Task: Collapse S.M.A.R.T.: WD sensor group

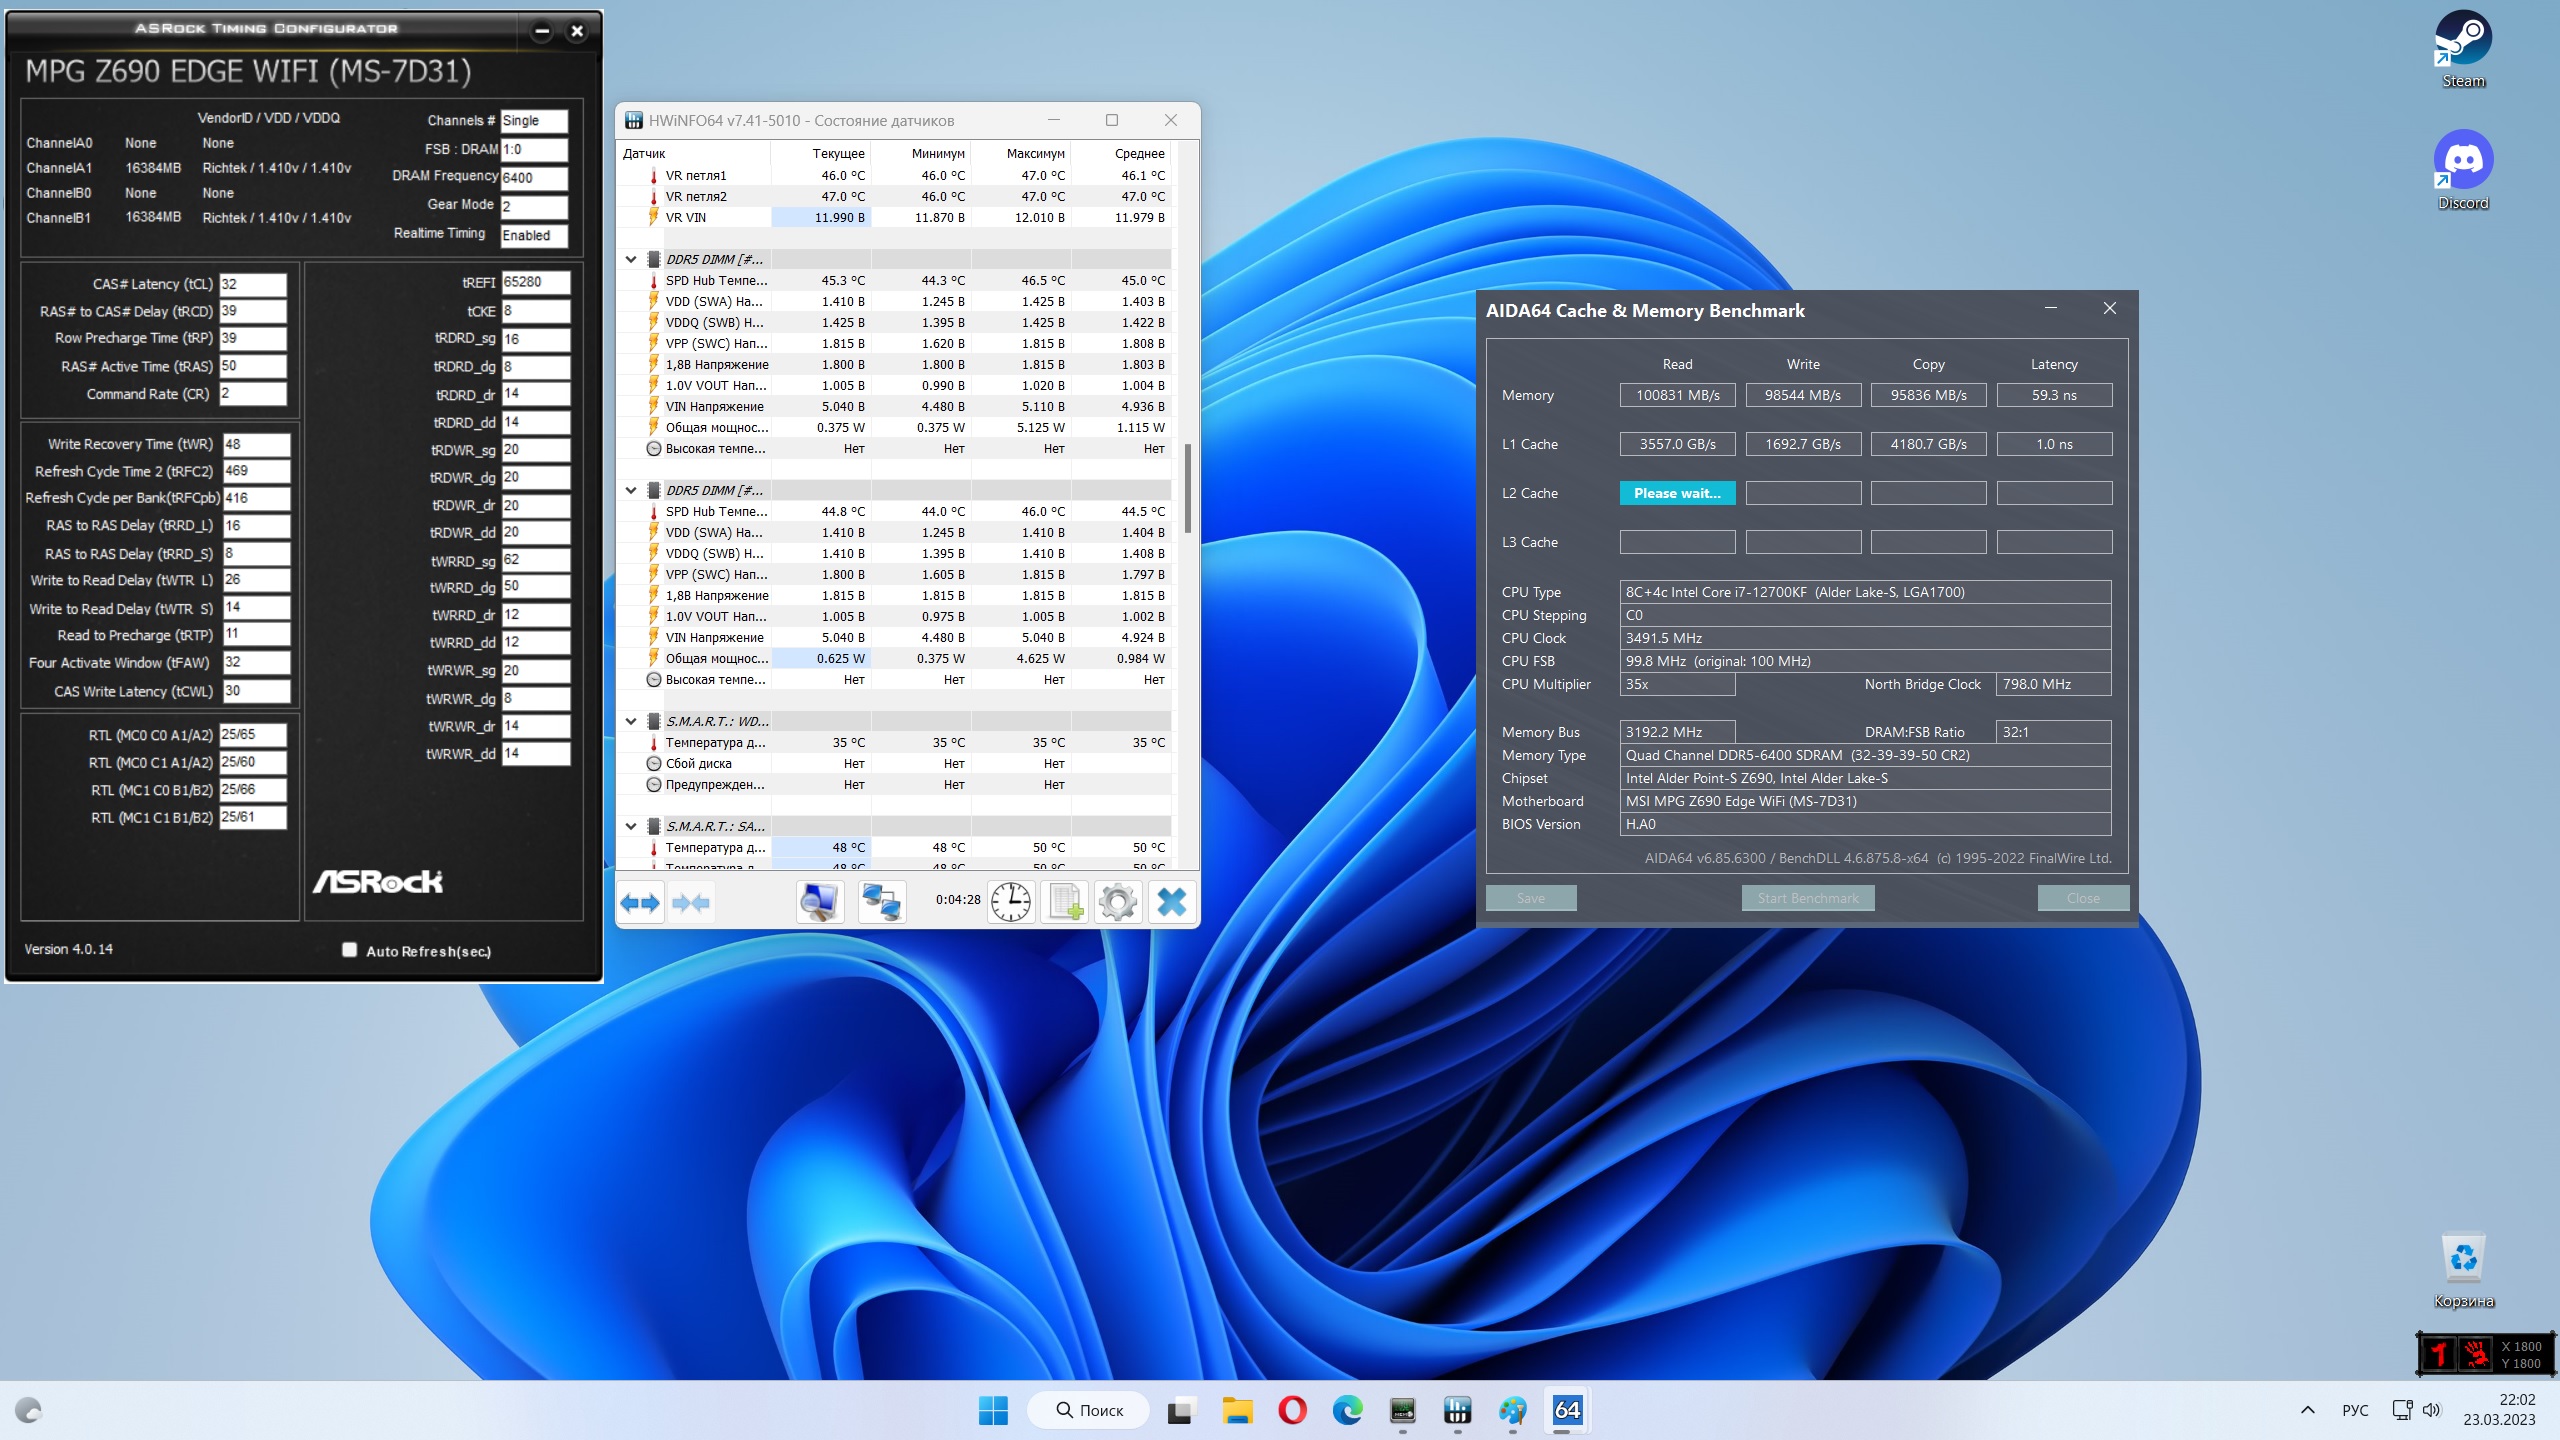Action: [x=631, y=722]
